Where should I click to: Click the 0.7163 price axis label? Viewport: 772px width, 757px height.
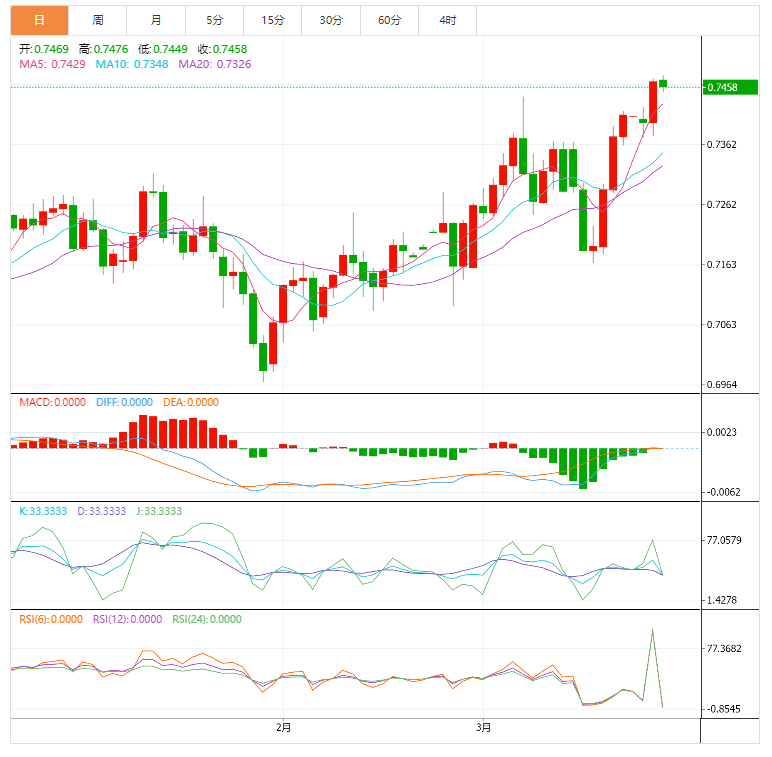[722, 264]
